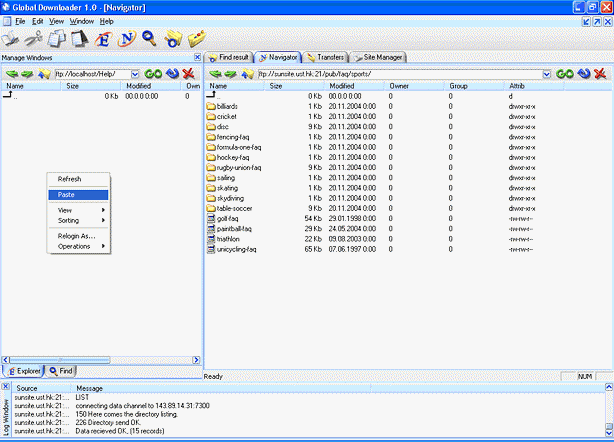Click the scissors Cut toolbar icon
The image size is (614, 442).
[34, 39]
